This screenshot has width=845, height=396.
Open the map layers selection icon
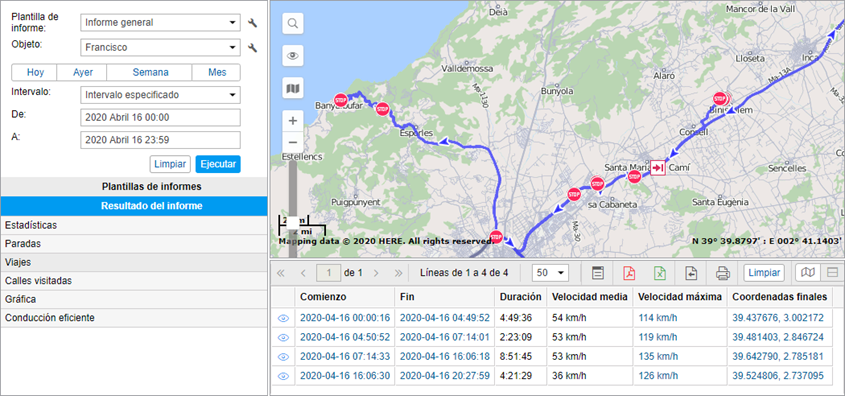click(x=293, y=88)
